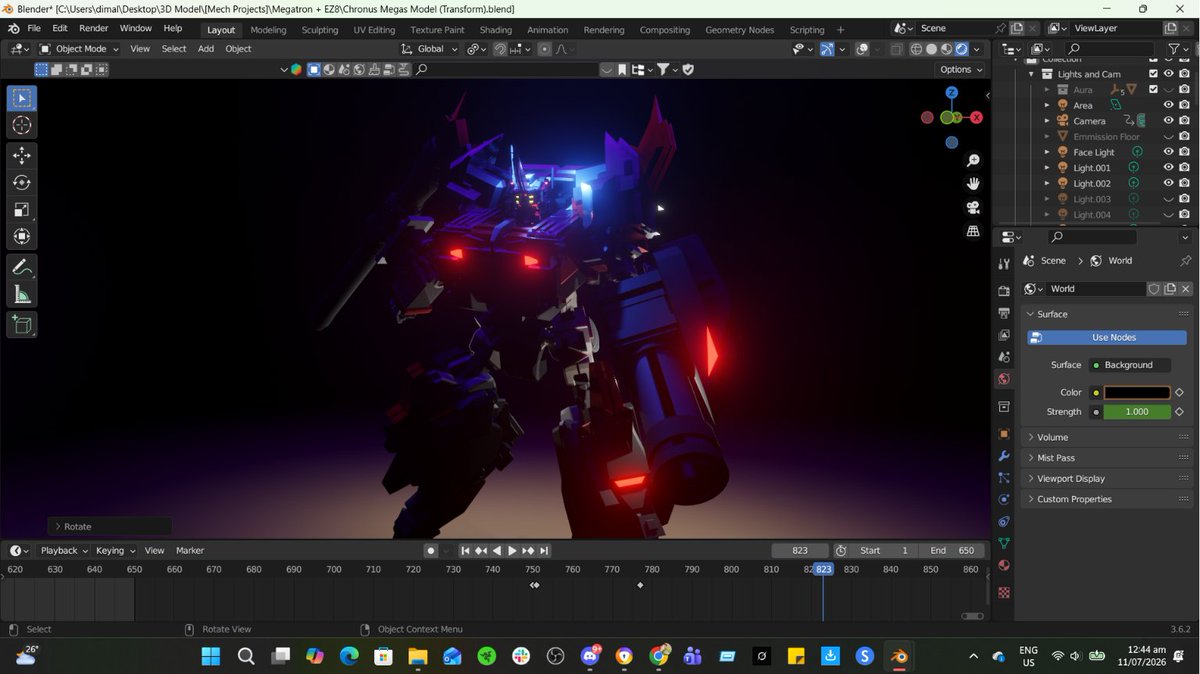Toggle visibility of the Area light
This screenshot has height=674, width=1200.
[1168, 105]
